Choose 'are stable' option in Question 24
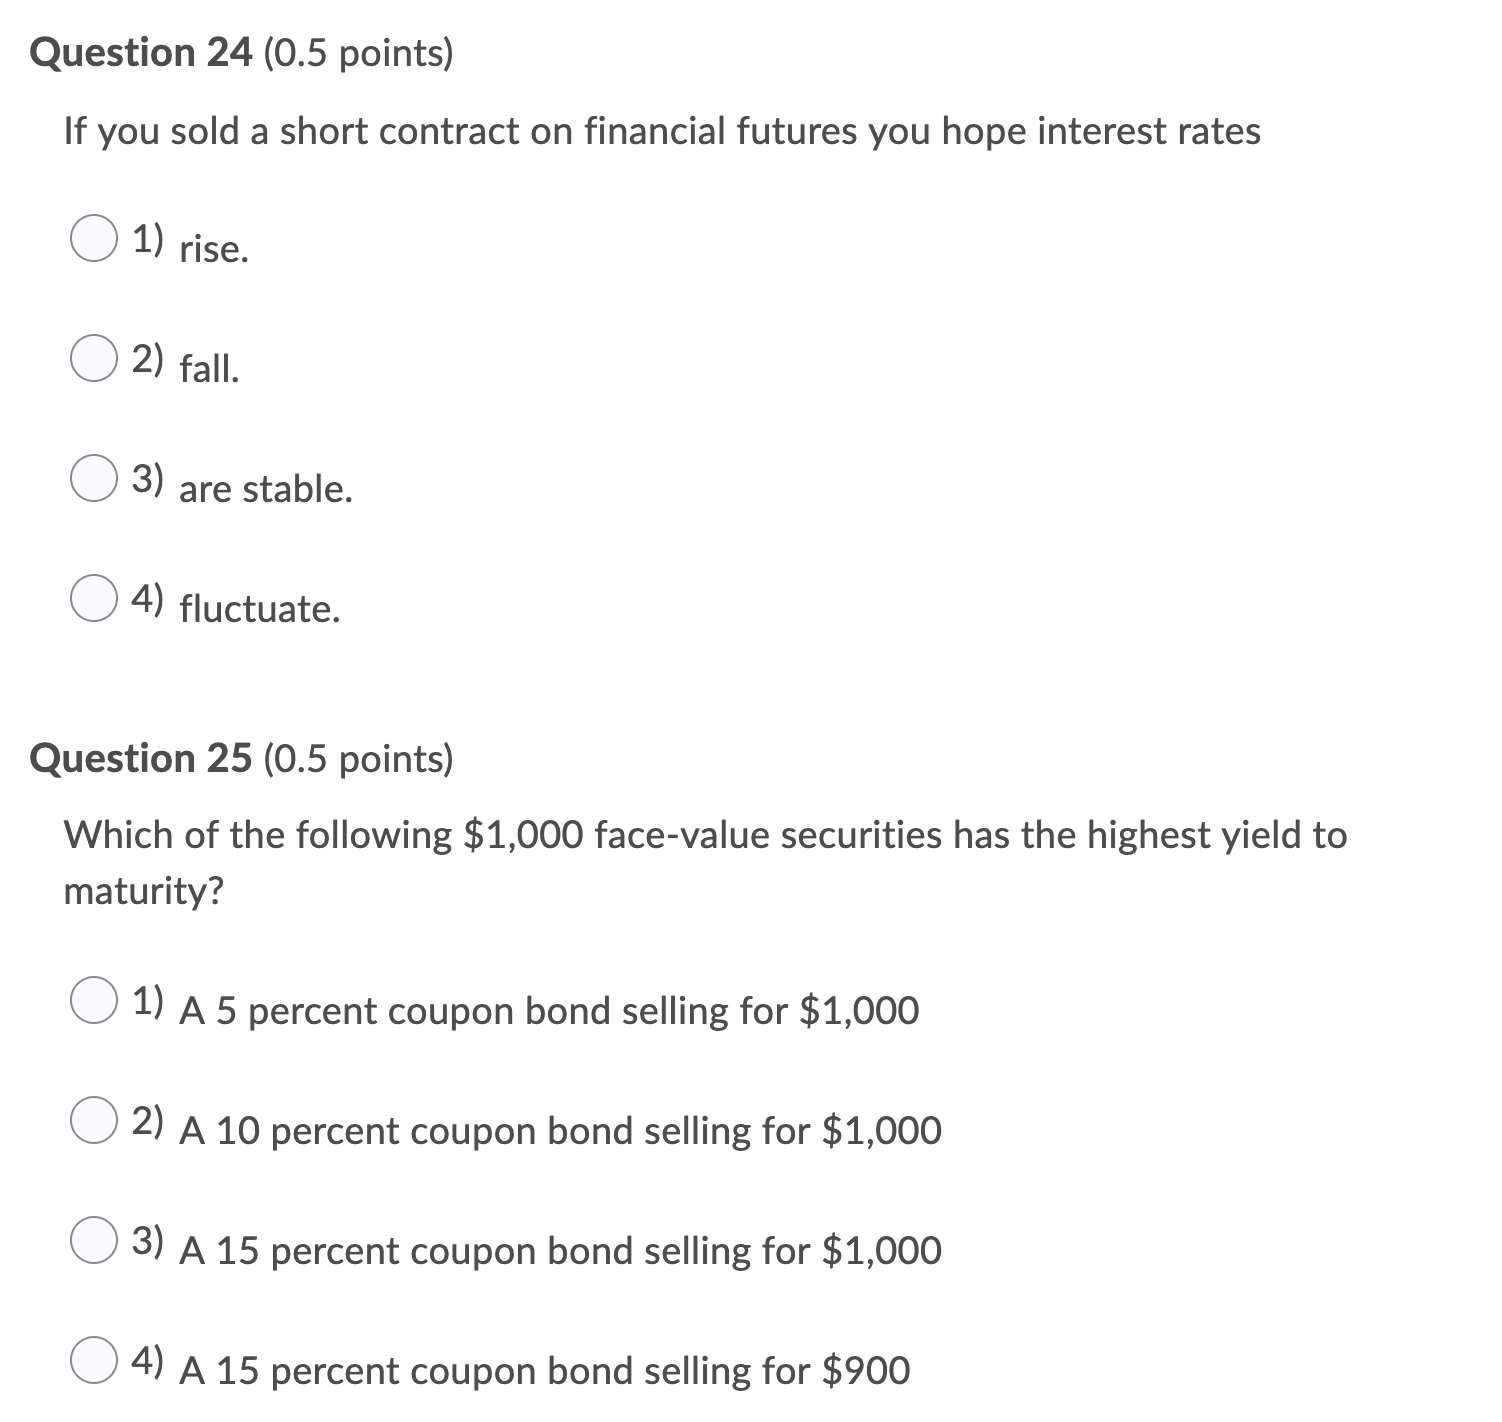The width and height of the screenshot is (1502, 1422). 95,478
